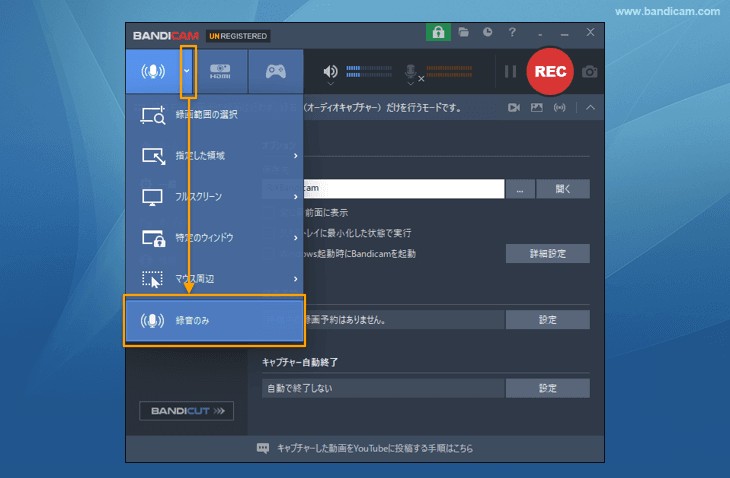730x478 pixels.
Task: Open the YouTube upload guide link
Action: [x=375, y=448]
